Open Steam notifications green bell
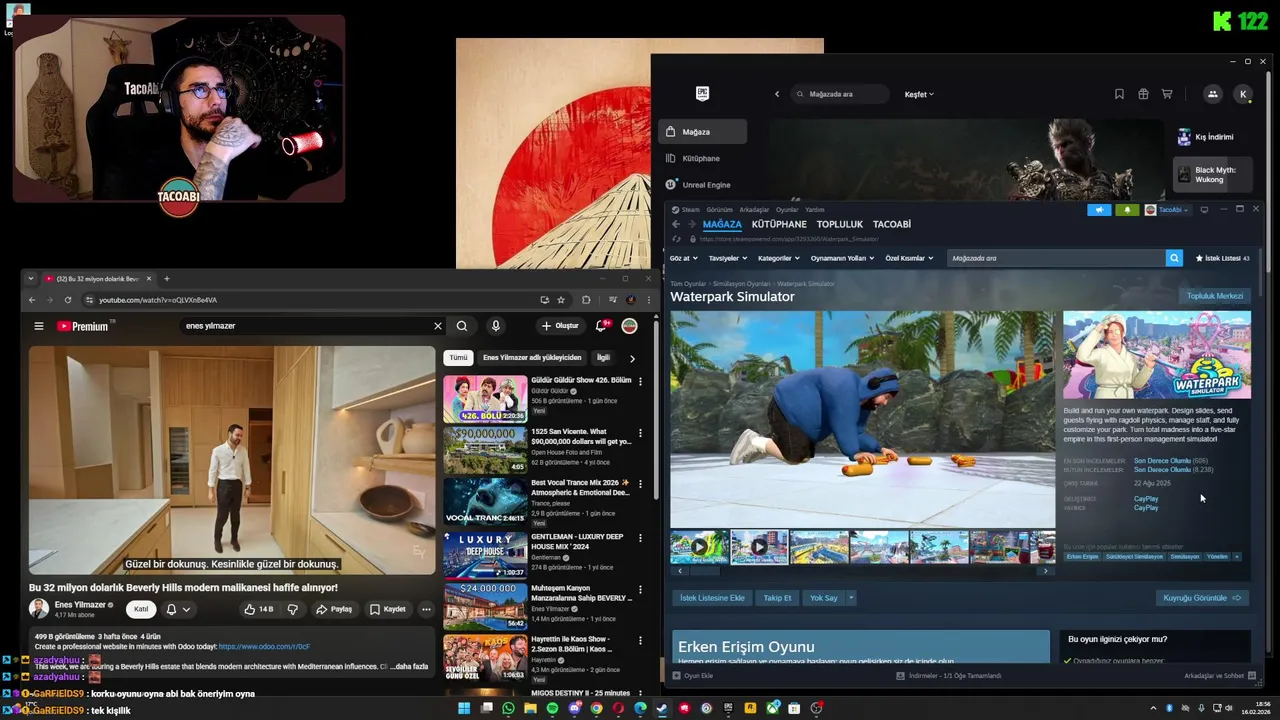 pos(1127,210)
